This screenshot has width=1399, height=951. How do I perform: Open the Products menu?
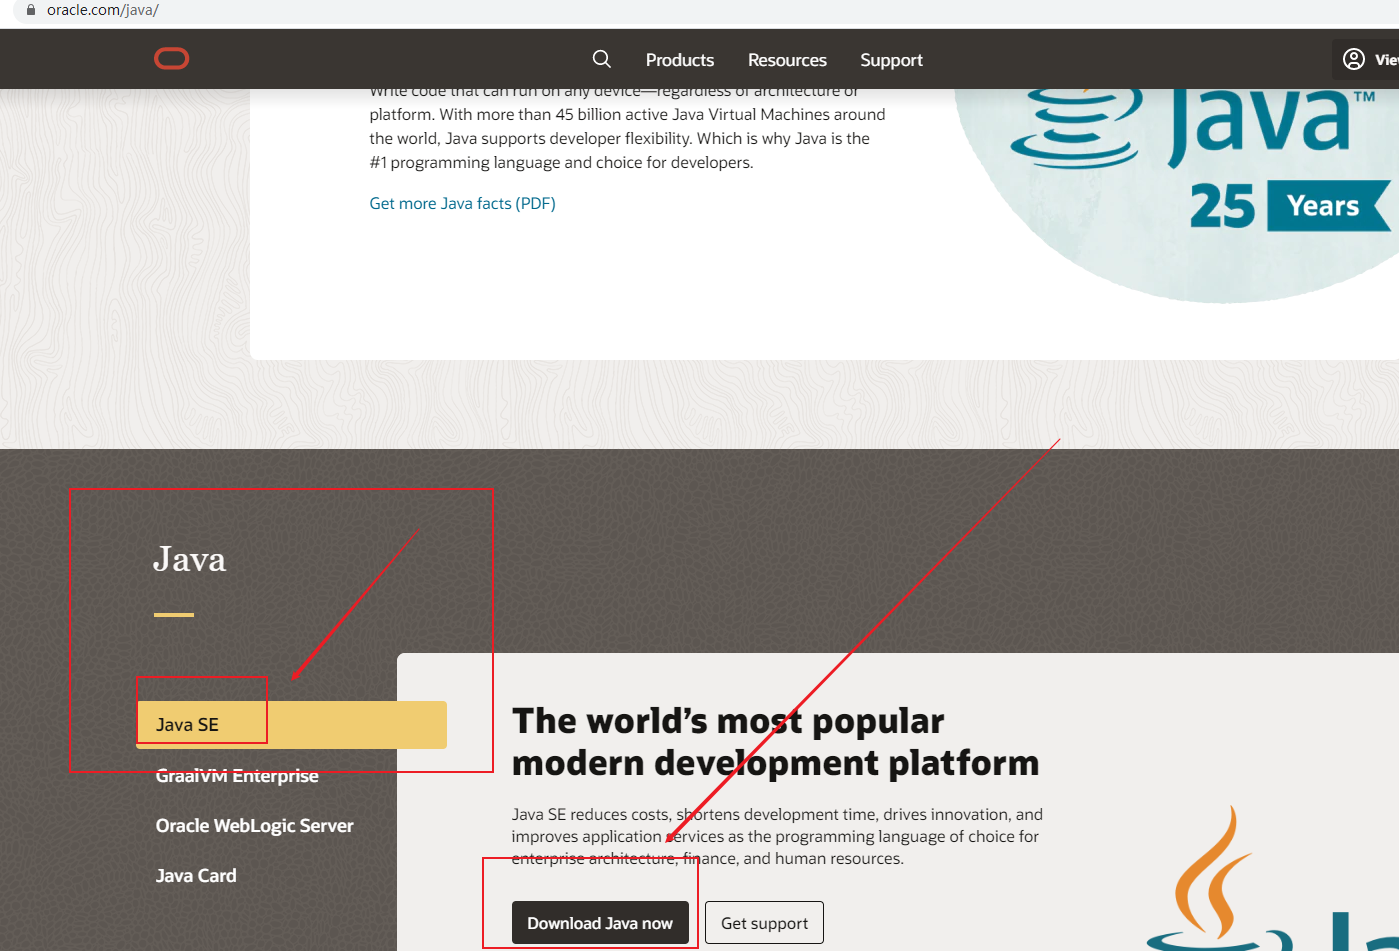tap(680, 60)
